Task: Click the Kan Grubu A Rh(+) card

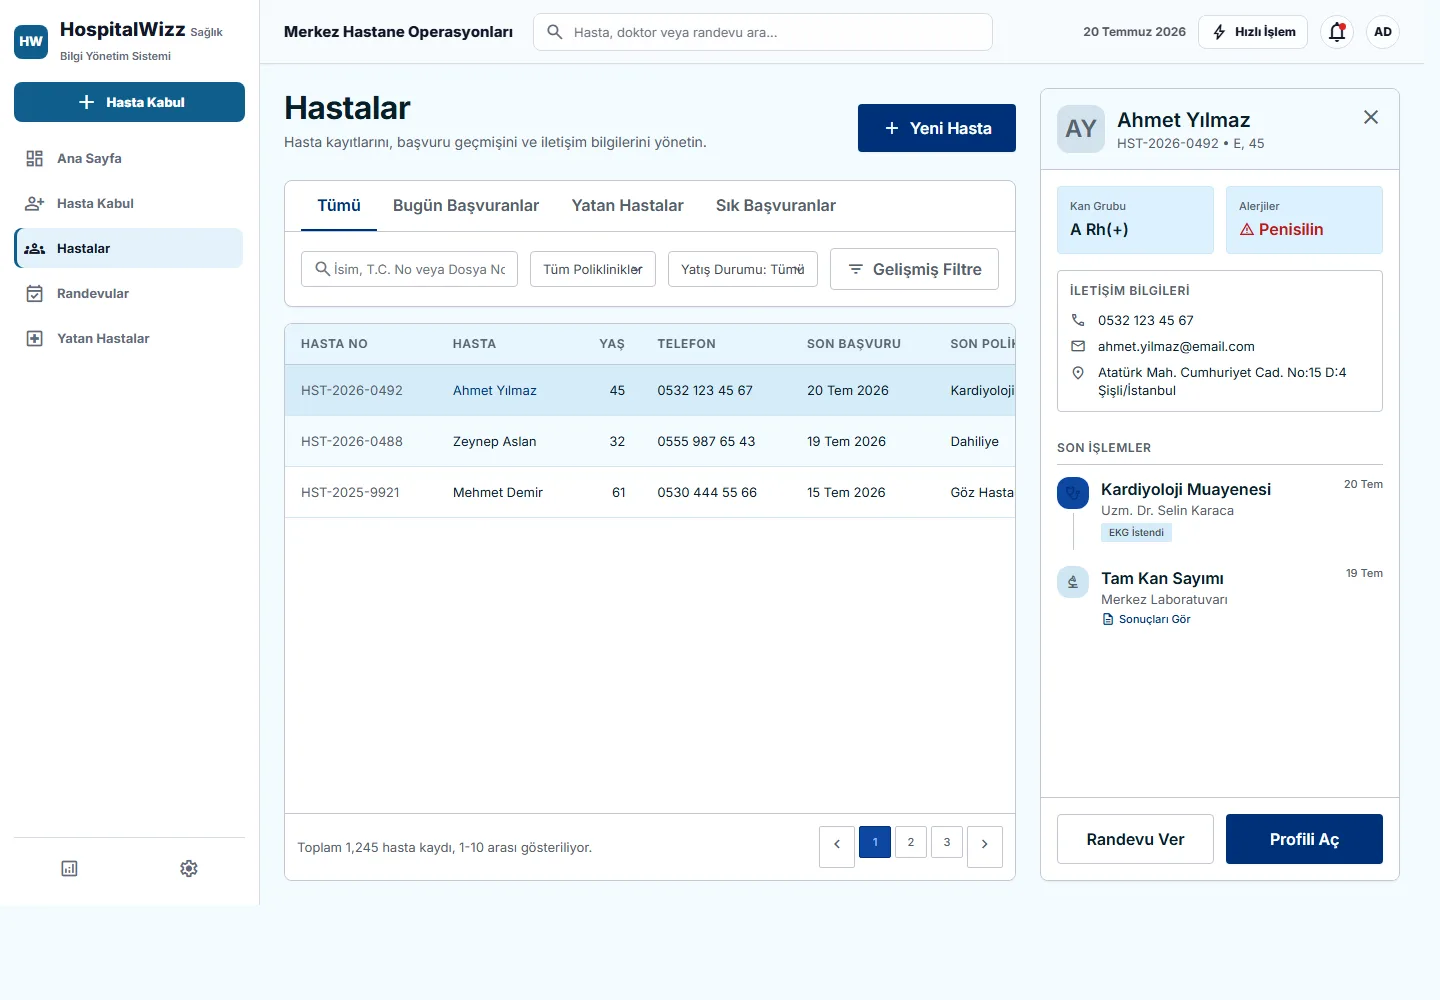Action: point(1135,220)
